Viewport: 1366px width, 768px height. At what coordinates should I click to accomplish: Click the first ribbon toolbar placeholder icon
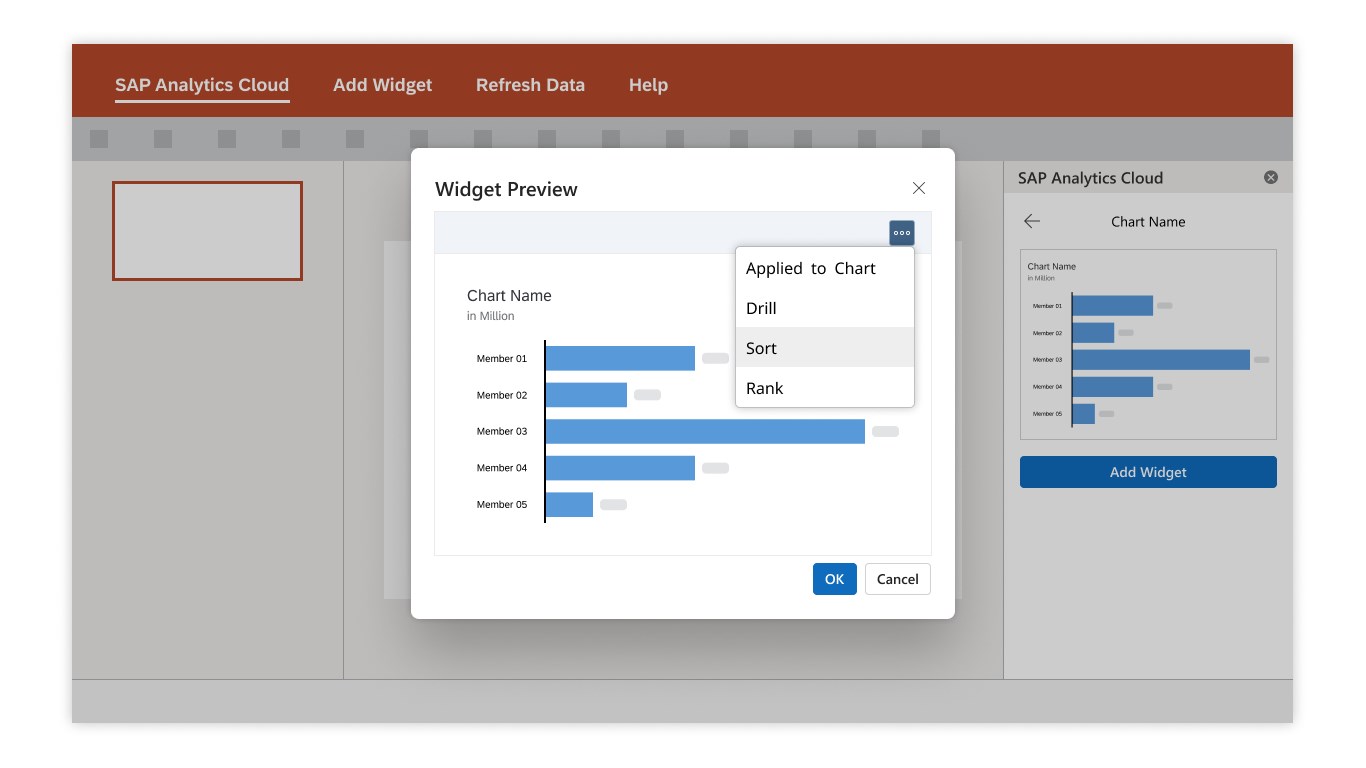point(99,139)
